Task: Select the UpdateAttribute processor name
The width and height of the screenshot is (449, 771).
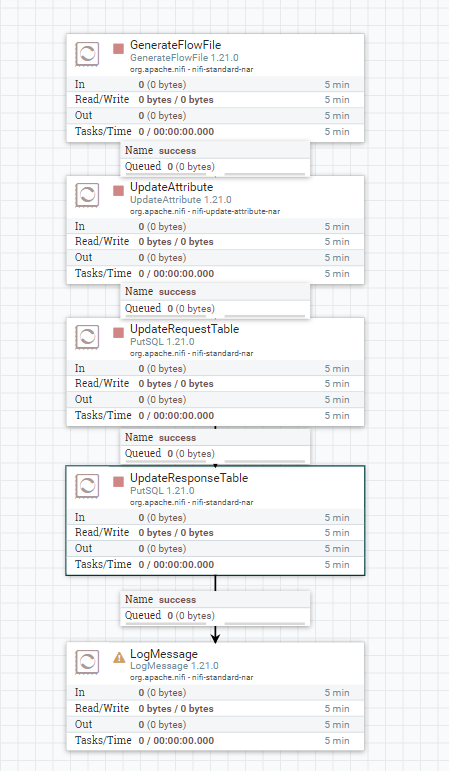Action: coord(172,187)
